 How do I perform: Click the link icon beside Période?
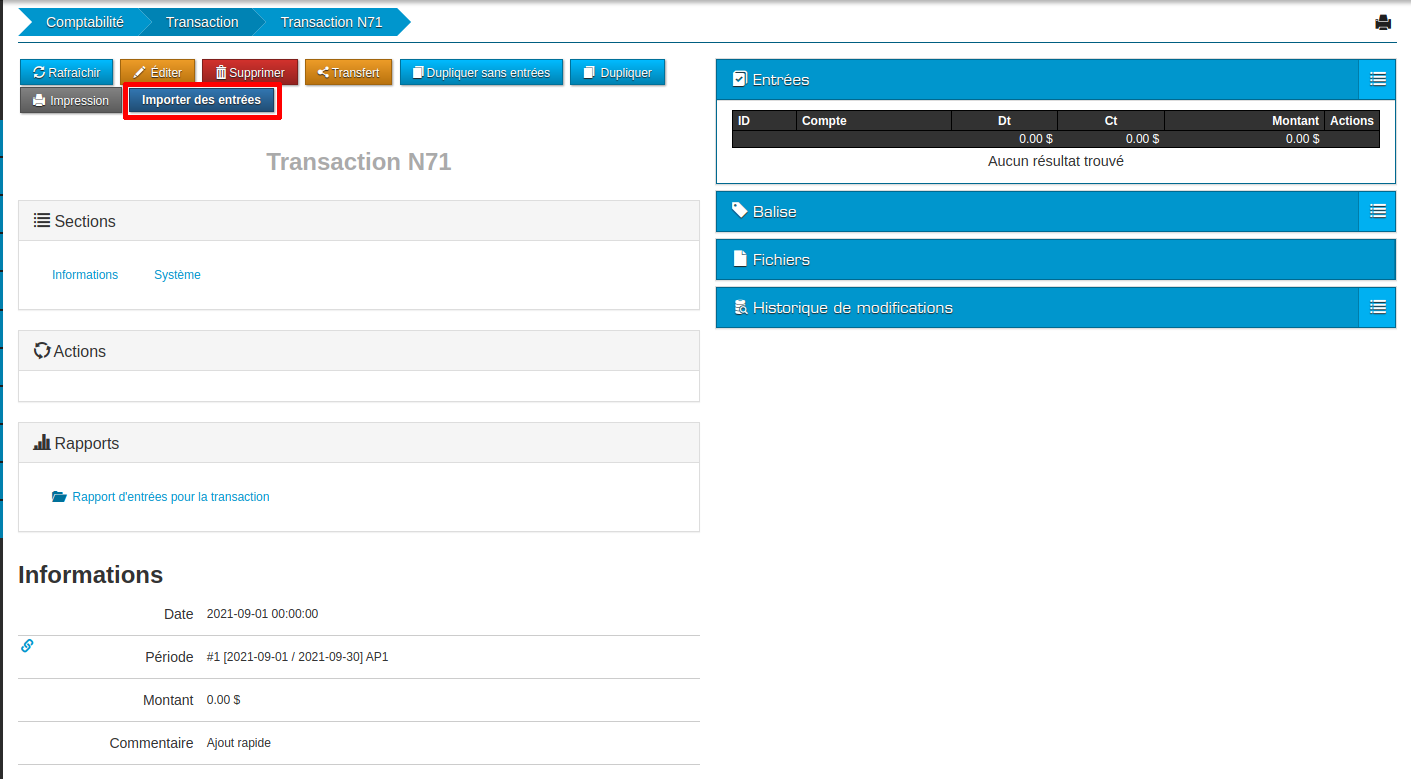(x=27, y=646)
